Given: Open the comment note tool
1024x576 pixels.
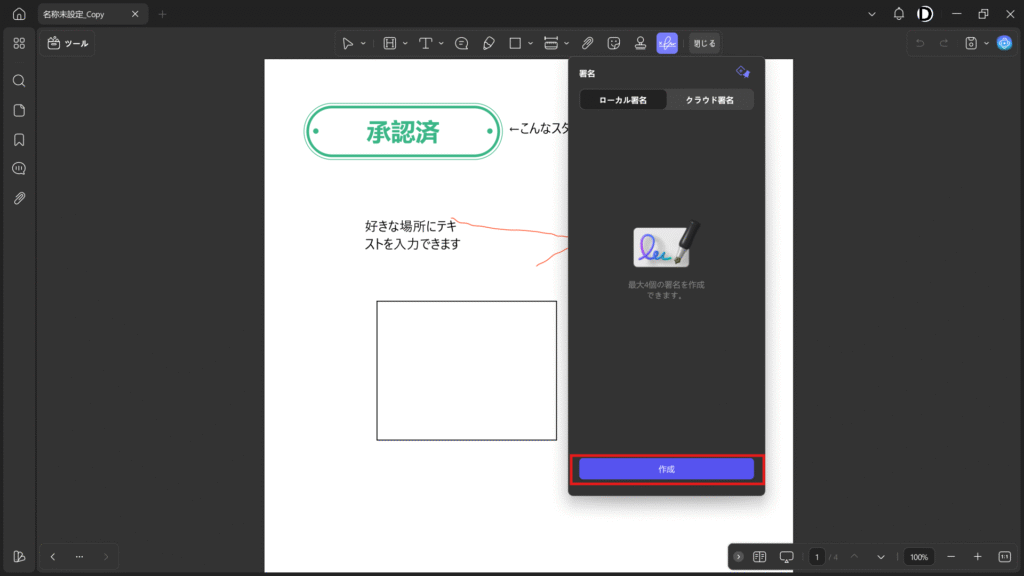Looking at the screenshot, I should (x=462, y=43).
